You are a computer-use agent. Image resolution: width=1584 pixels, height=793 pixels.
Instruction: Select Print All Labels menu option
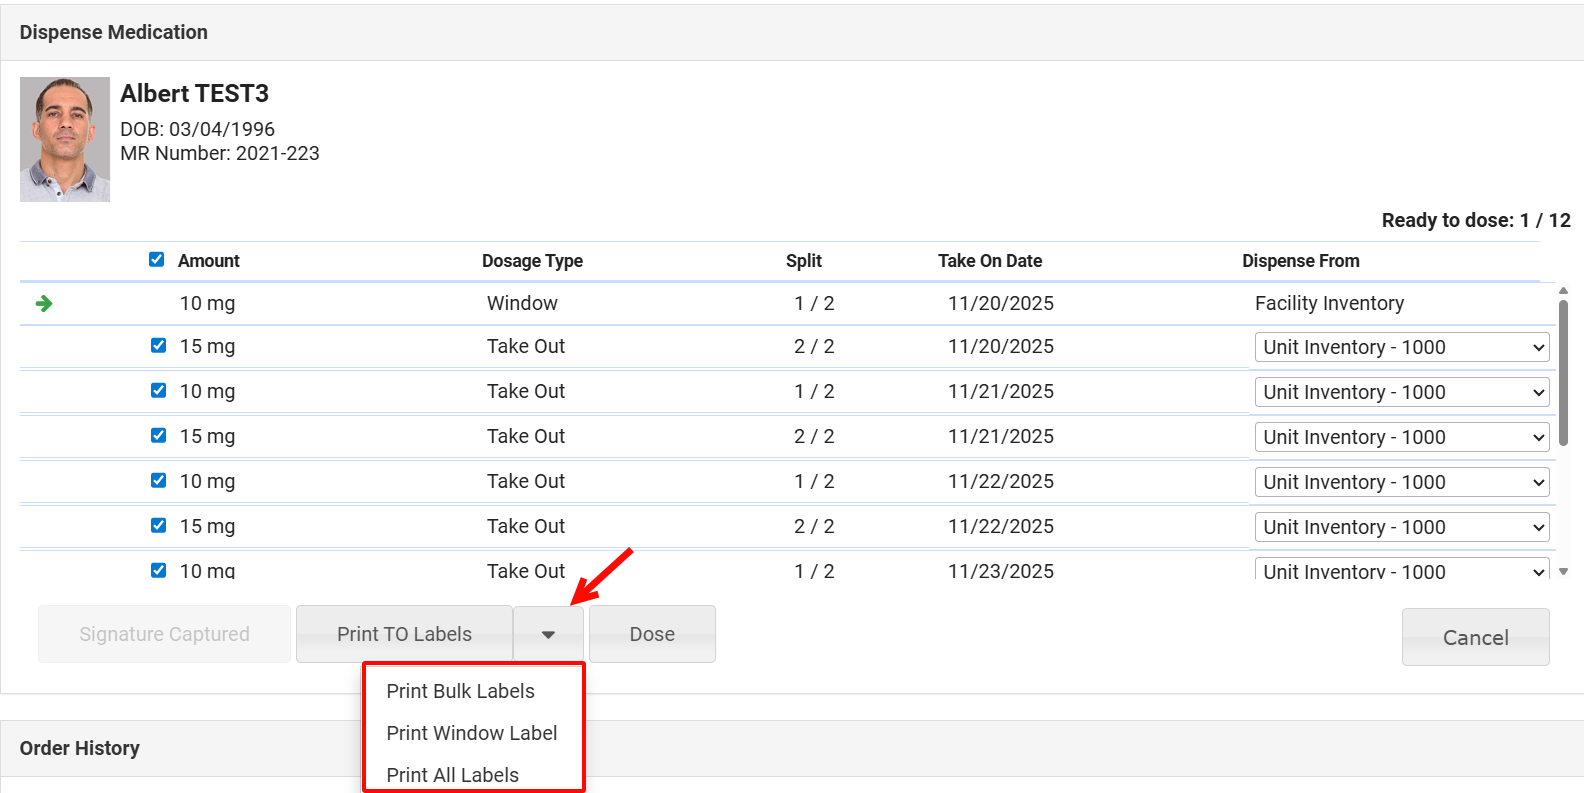pos(452,775)
